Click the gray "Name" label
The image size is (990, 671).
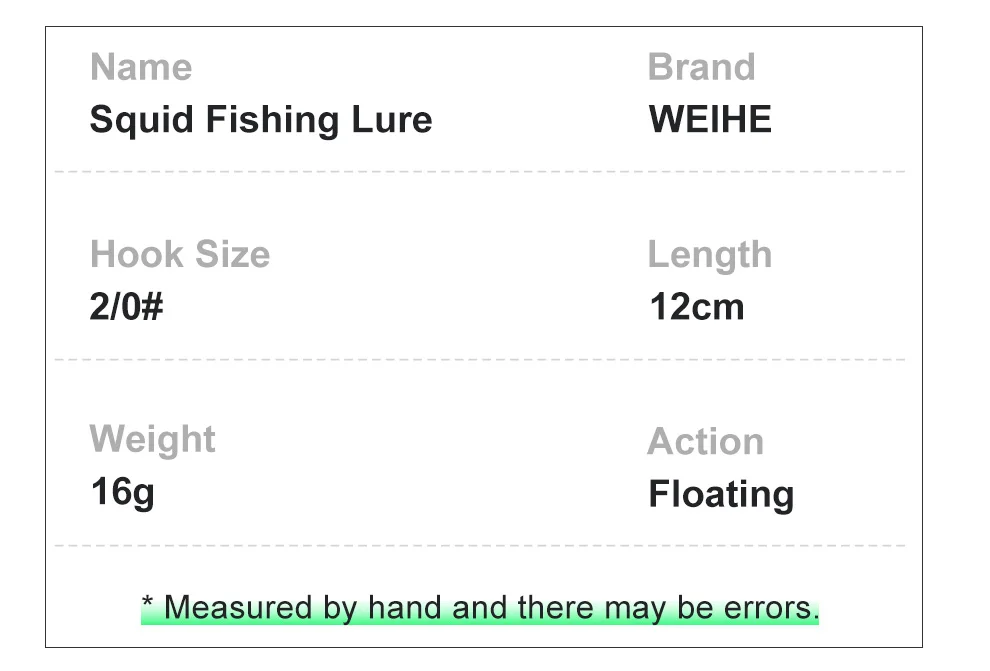point(140,68)
